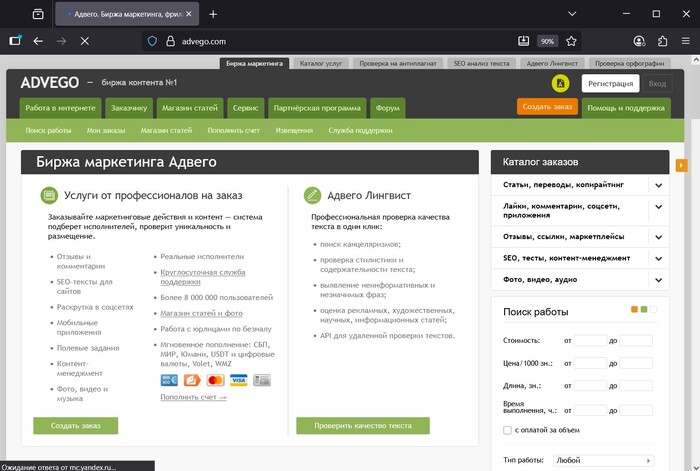This screenshot has height=471, width=700.
Task: Go to the Форум menu item
Action: pyautogui.click(x=388, y=108)
